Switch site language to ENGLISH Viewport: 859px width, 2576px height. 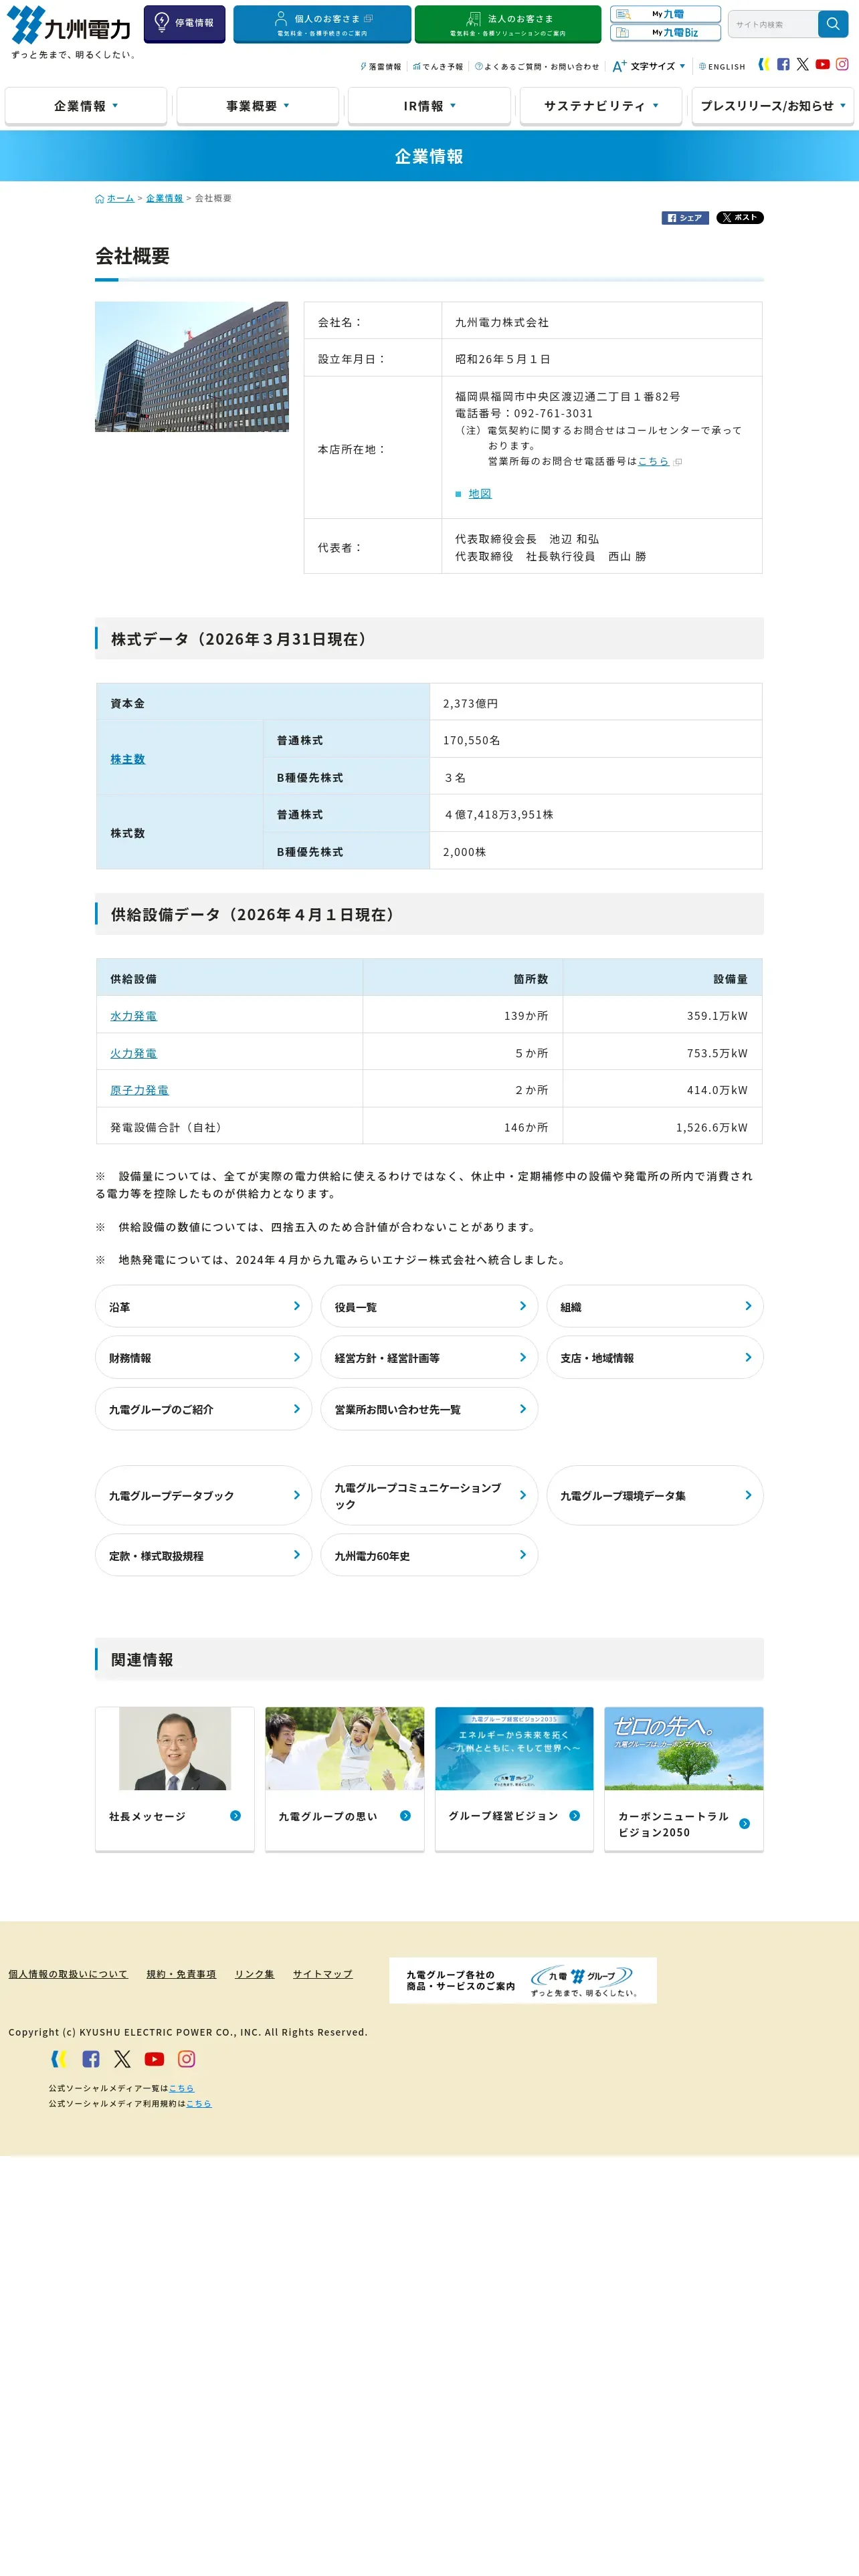pos(722,67)
